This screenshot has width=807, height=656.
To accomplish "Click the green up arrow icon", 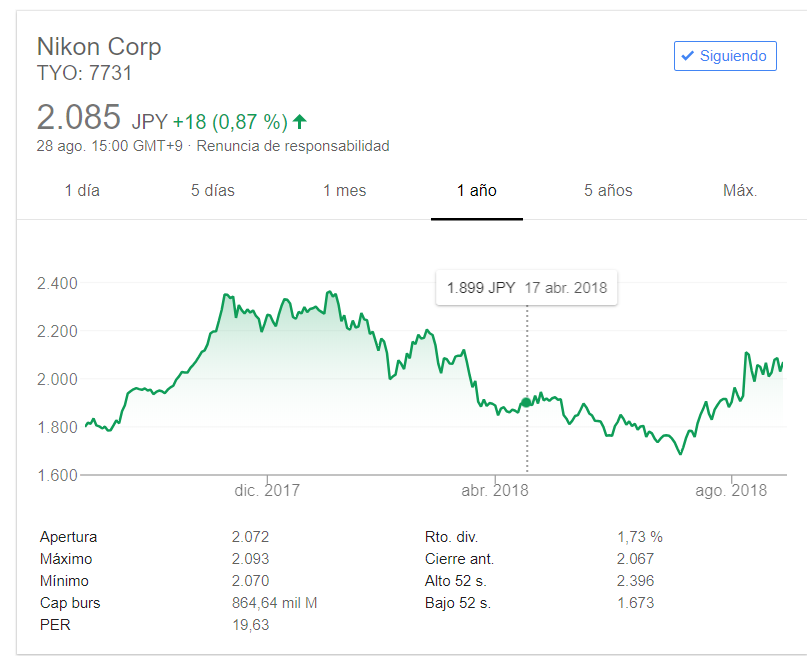I will [x=300, y=122].
